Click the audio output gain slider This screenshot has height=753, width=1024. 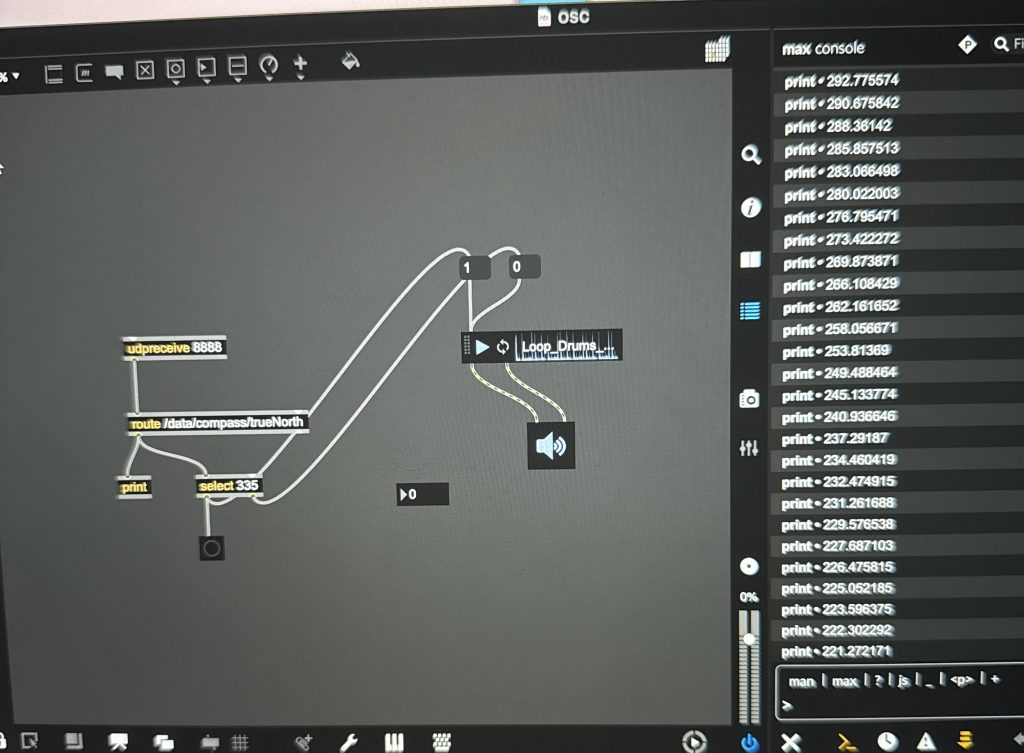pyautogui.click(x=749, y=662)
